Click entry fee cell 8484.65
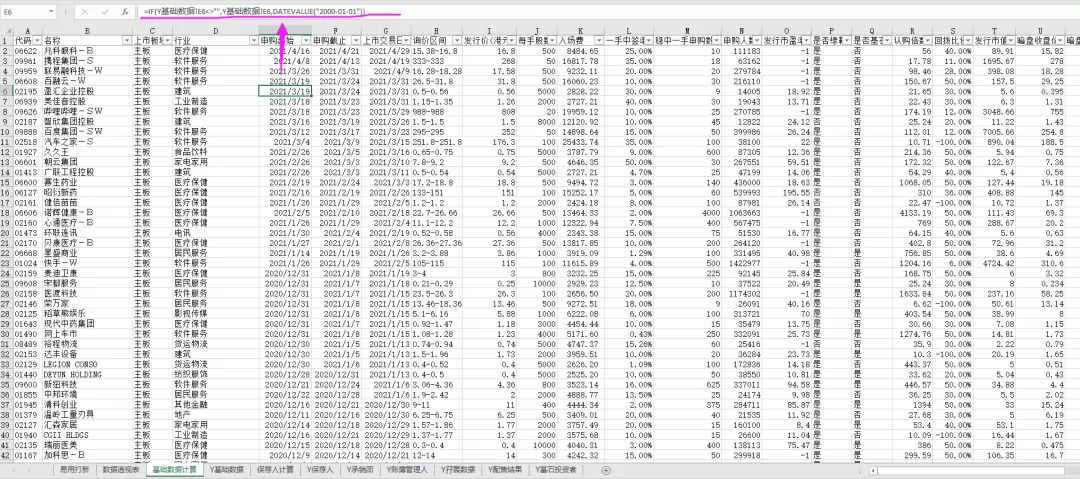 [581, 51]
